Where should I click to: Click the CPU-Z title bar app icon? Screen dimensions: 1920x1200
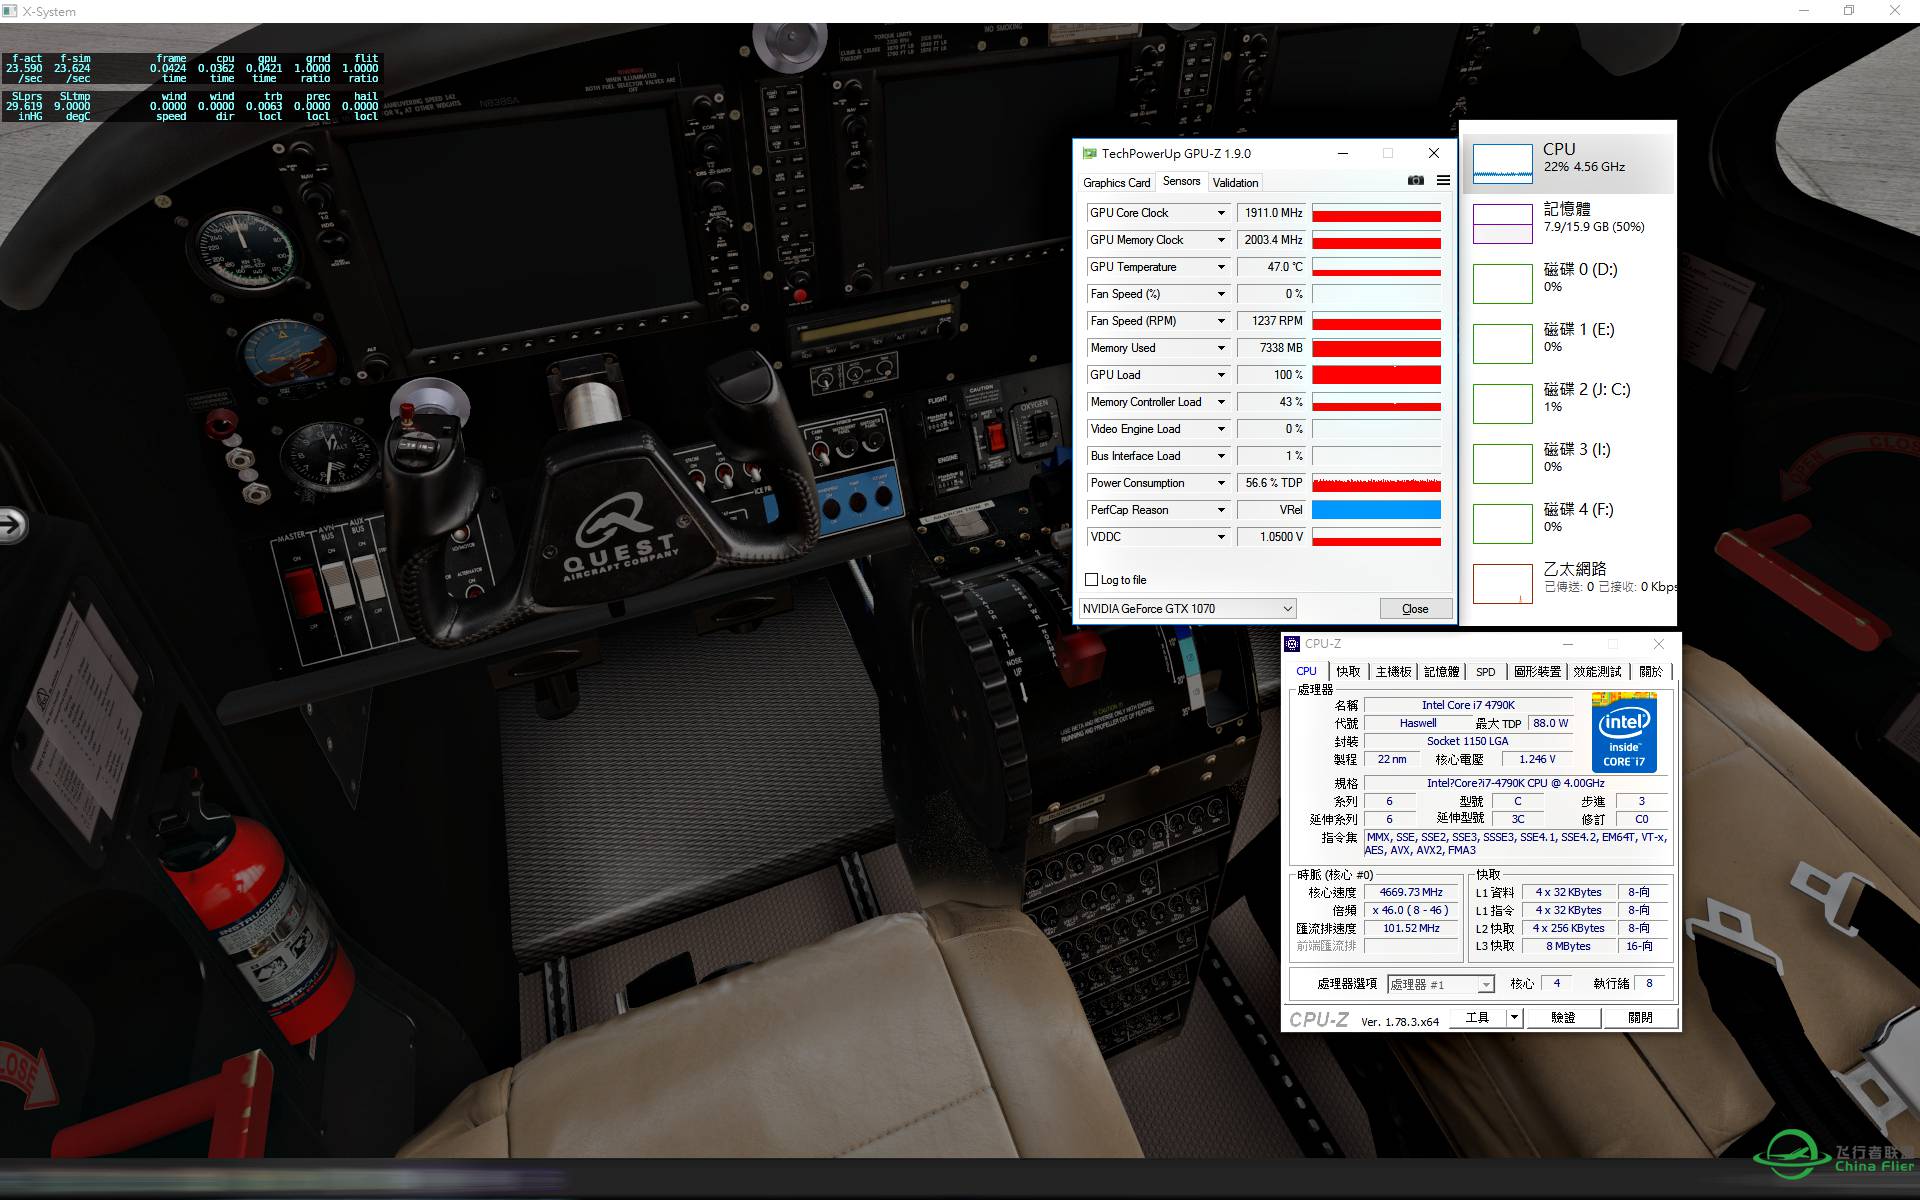tap(1292, 644)
